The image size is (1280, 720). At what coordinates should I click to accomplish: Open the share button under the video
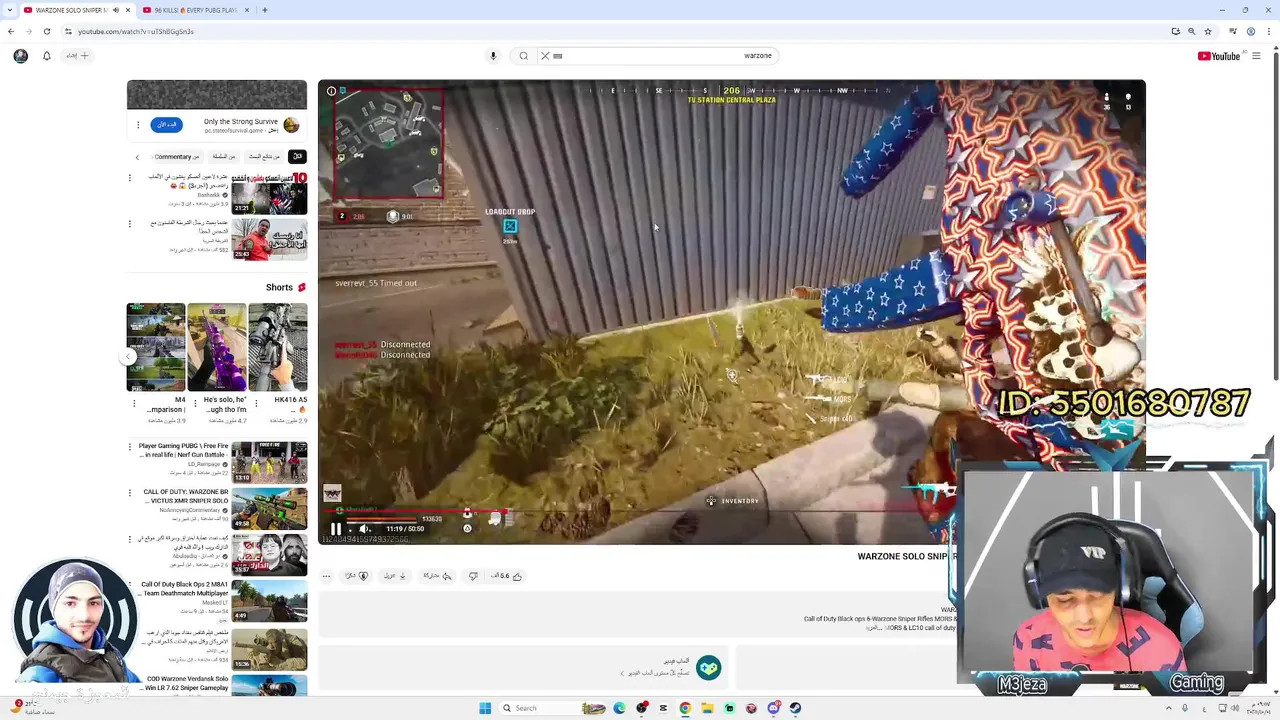[x=437, y=576]
